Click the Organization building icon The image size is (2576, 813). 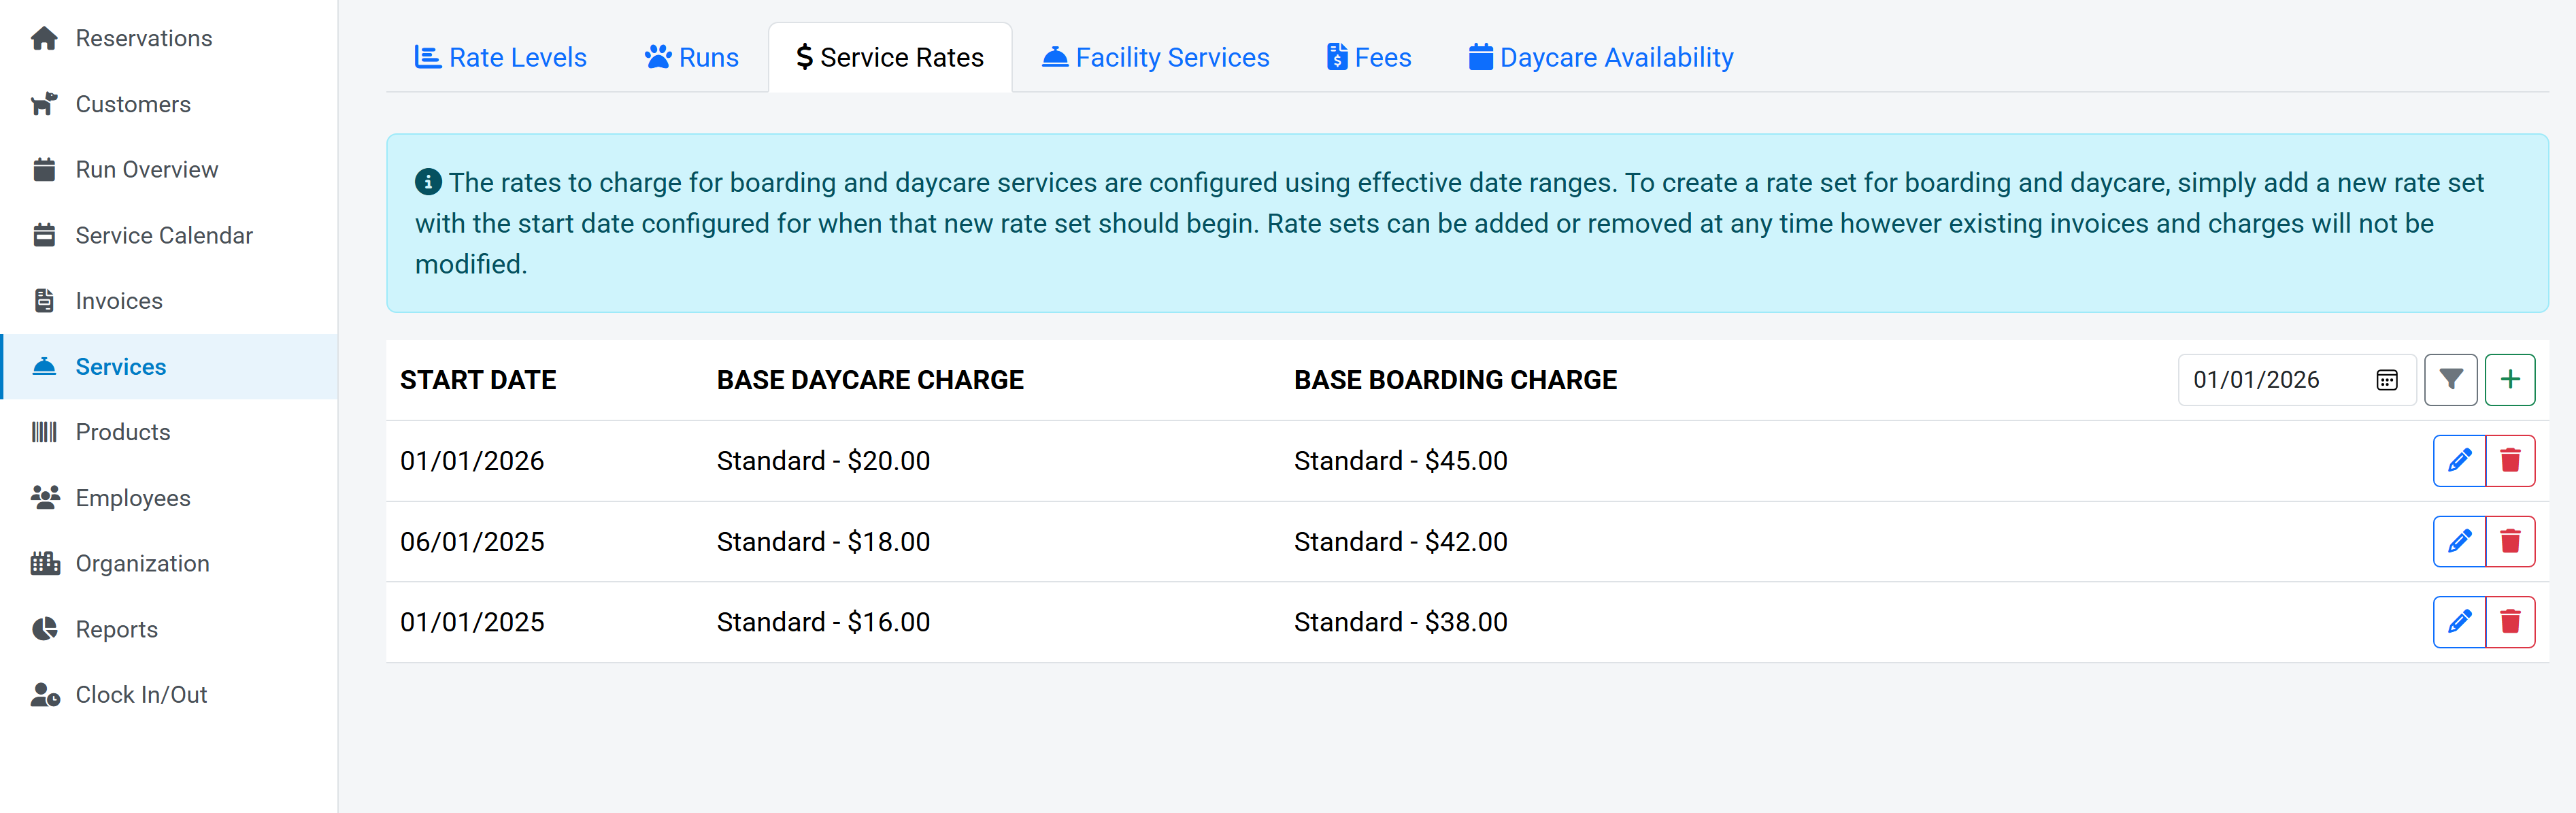click(x=45, y=564)
